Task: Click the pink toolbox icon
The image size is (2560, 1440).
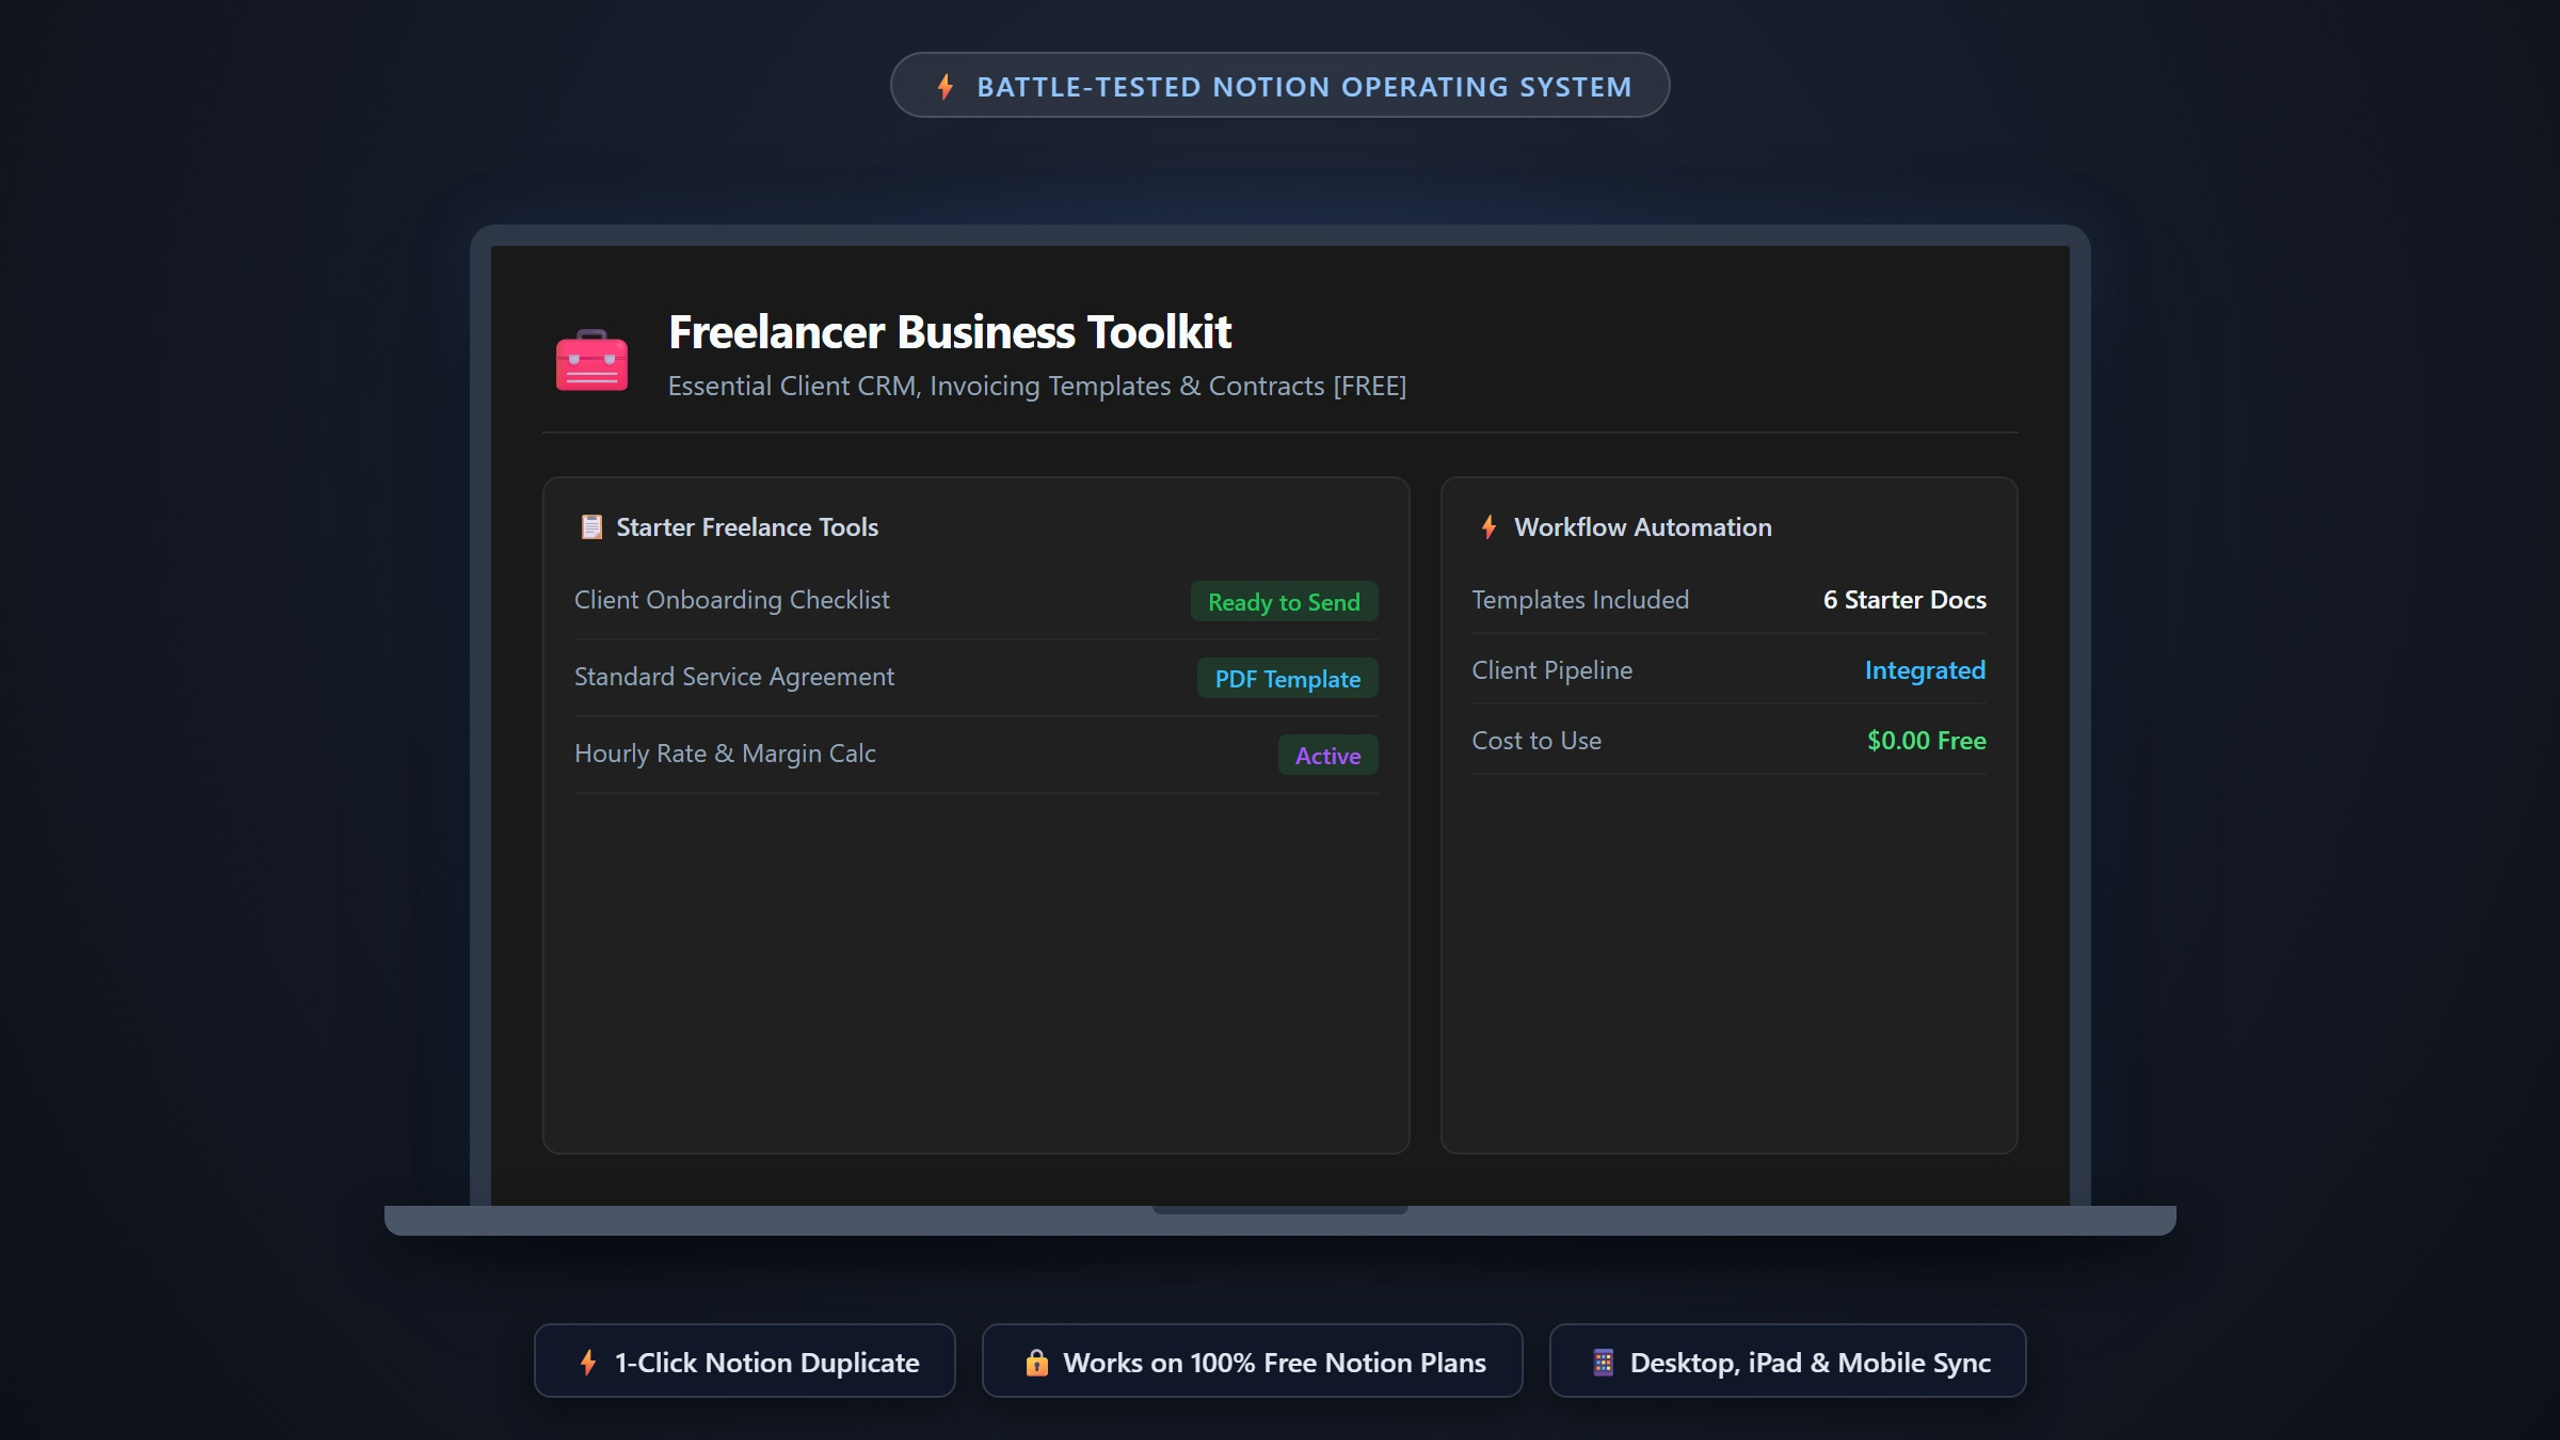Action: pyautogui.click(x=592, y=359)
